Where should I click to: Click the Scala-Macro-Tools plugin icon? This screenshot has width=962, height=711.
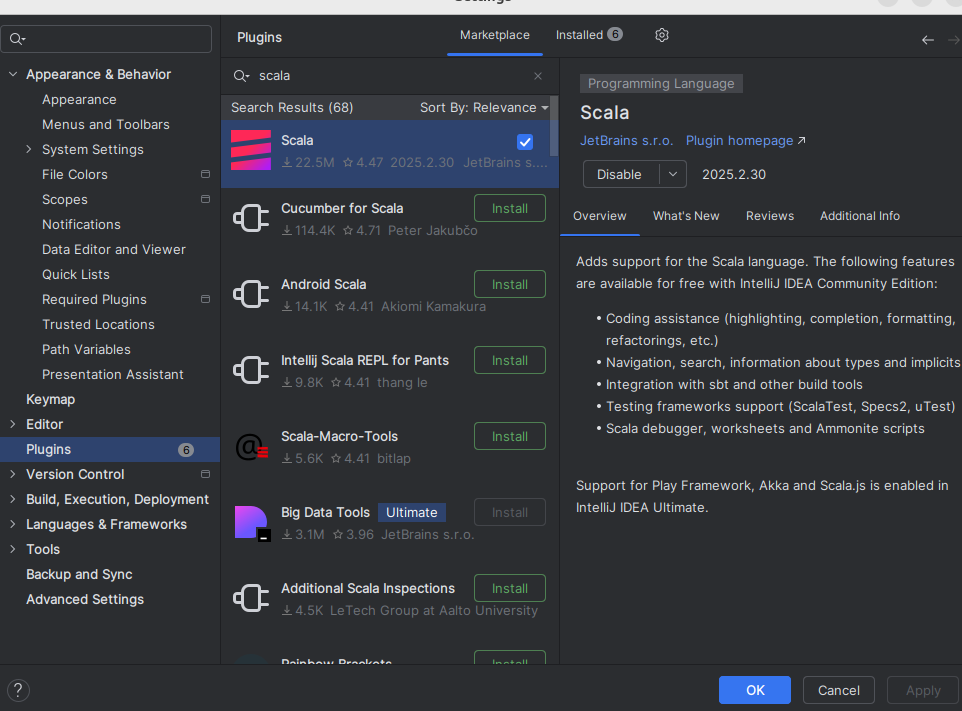click(251, 447)
